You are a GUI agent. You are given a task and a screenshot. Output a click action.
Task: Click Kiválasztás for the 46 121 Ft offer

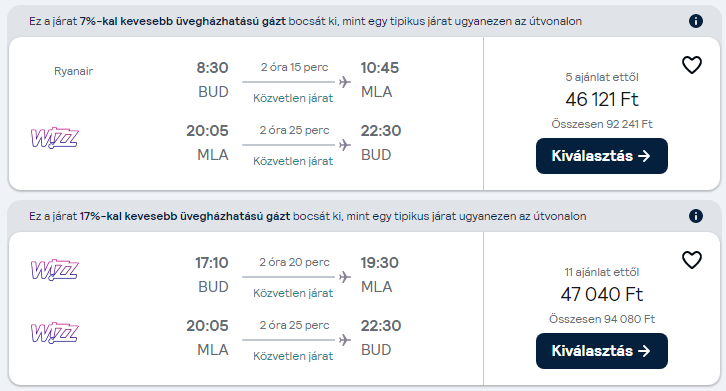(x=601, y=156)
